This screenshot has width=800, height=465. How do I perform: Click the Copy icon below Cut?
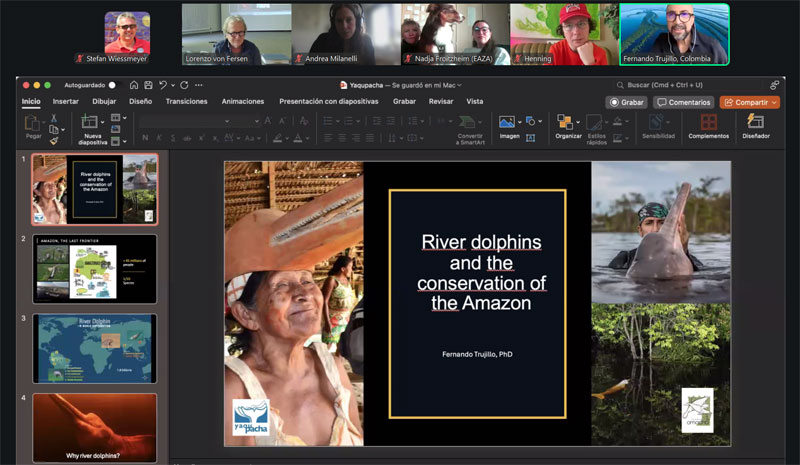(54, 129)
